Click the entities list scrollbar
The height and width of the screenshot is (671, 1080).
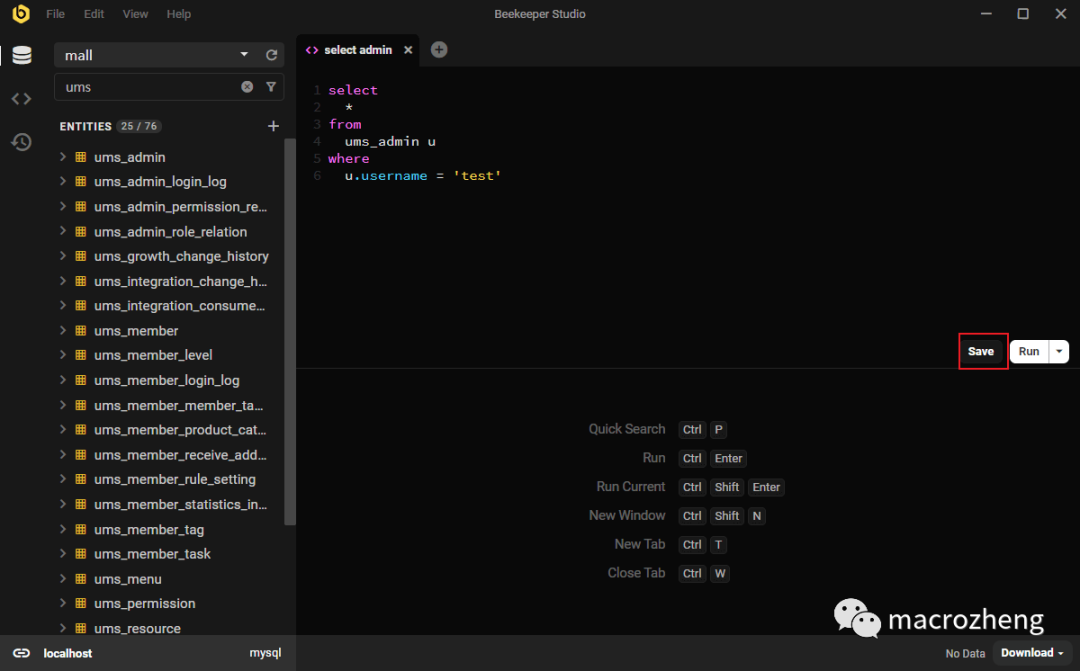[290, 331]
